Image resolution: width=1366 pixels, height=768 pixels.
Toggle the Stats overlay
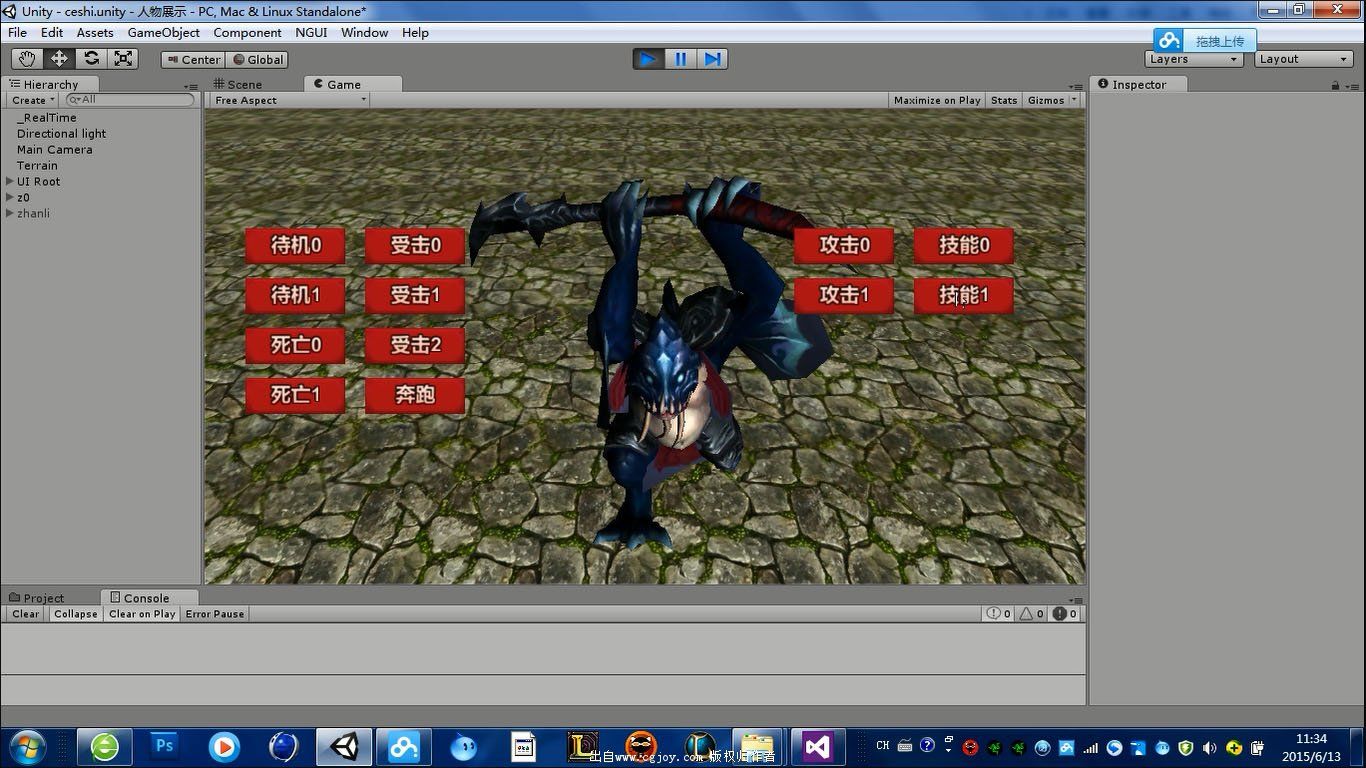1004,100
